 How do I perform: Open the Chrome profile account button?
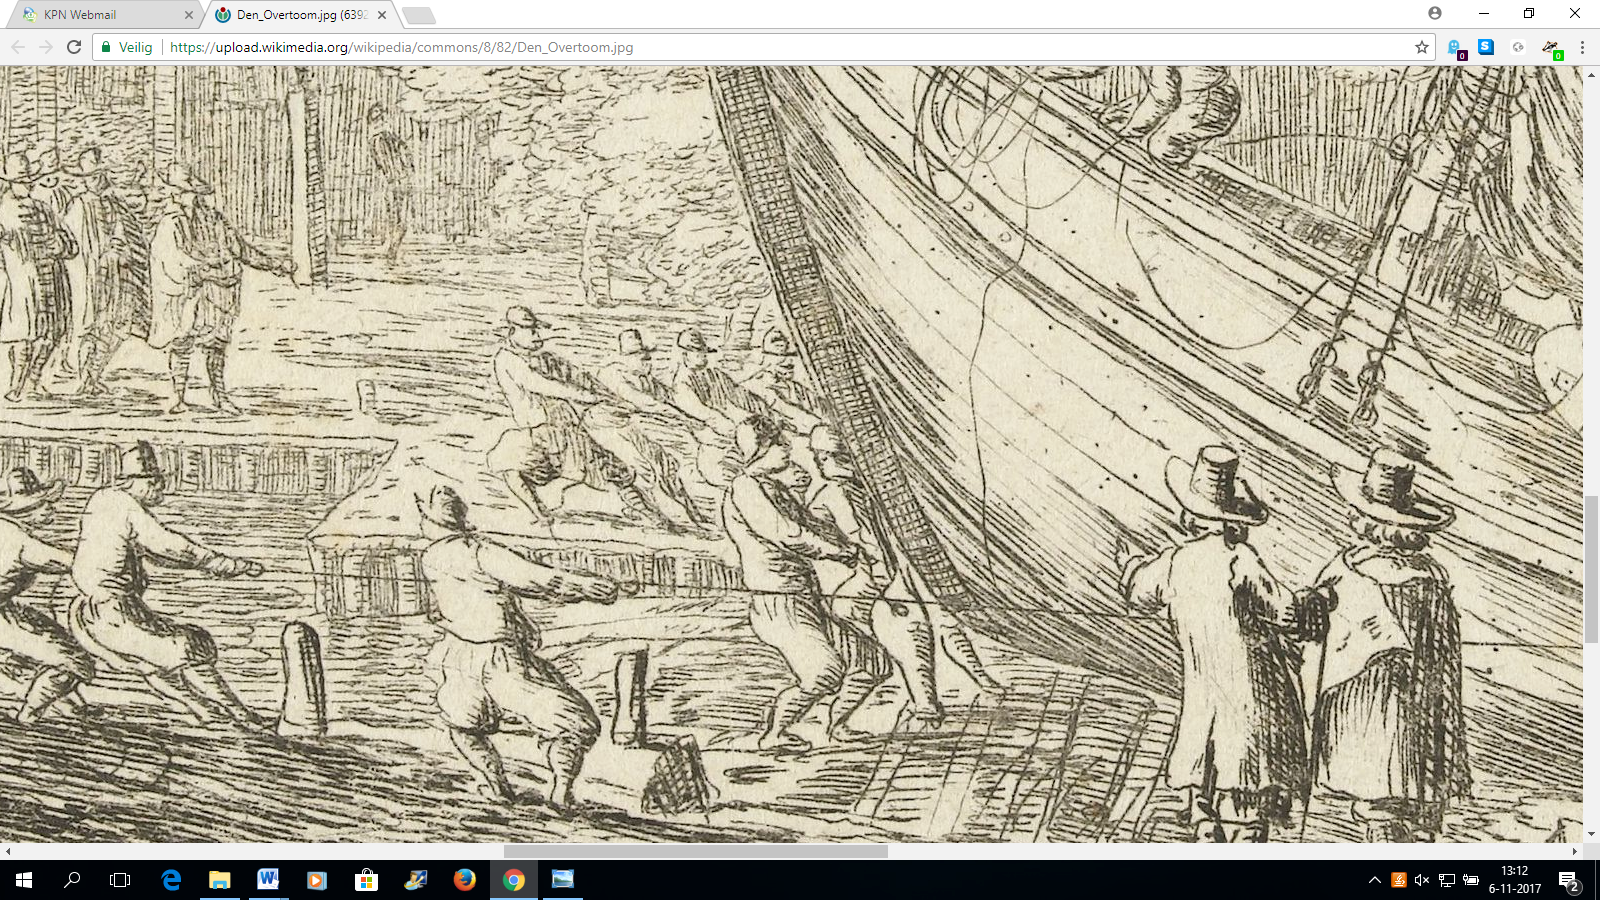pyautogui.click(x=1435, y=13)
